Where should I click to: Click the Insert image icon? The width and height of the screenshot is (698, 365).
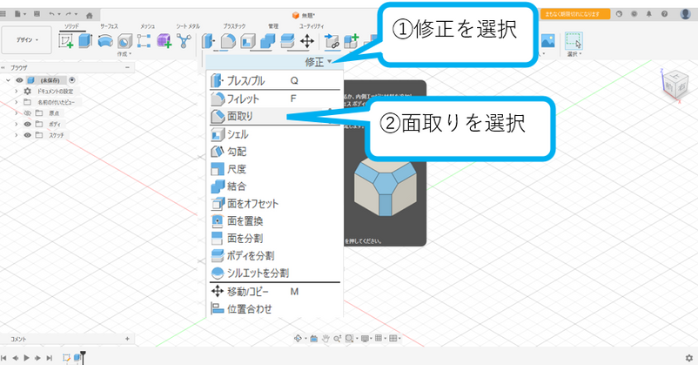tap(548, 41)
